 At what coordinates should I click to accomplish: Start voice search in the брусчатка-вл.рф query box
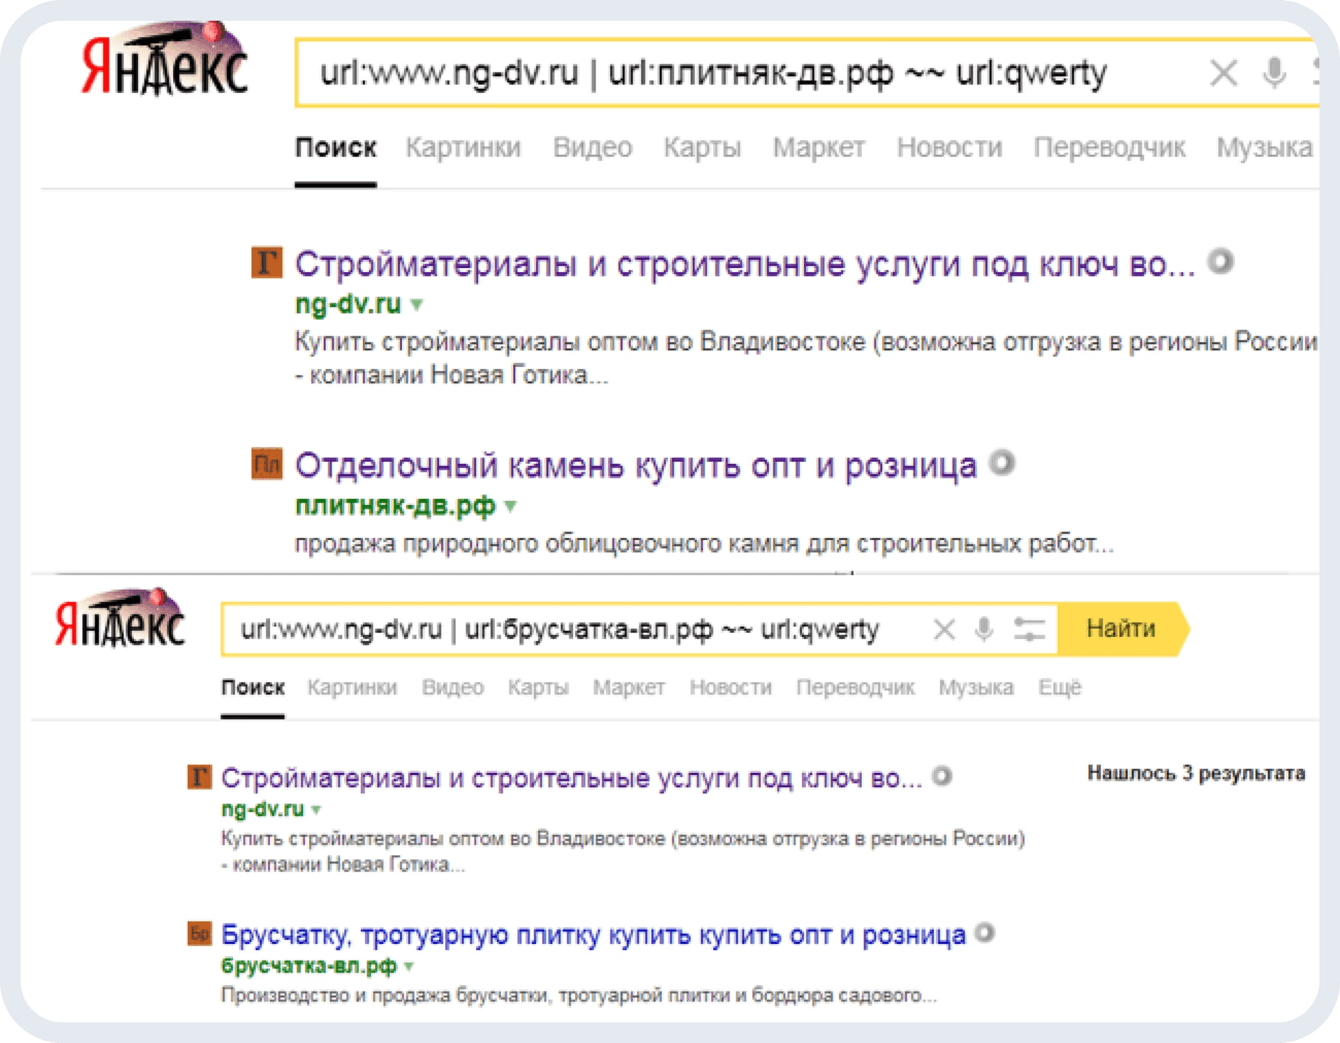pyautogui.click(x=984, y=629)
